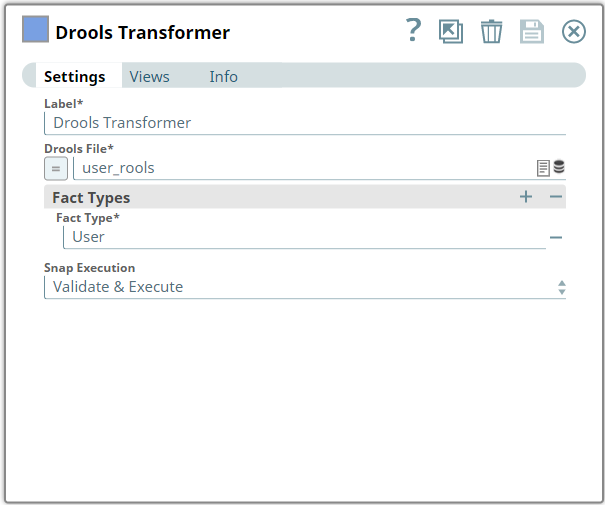Screen dimensions: 605x505
Task: Click the pop-out dialog icon
Action: (451, 31)
